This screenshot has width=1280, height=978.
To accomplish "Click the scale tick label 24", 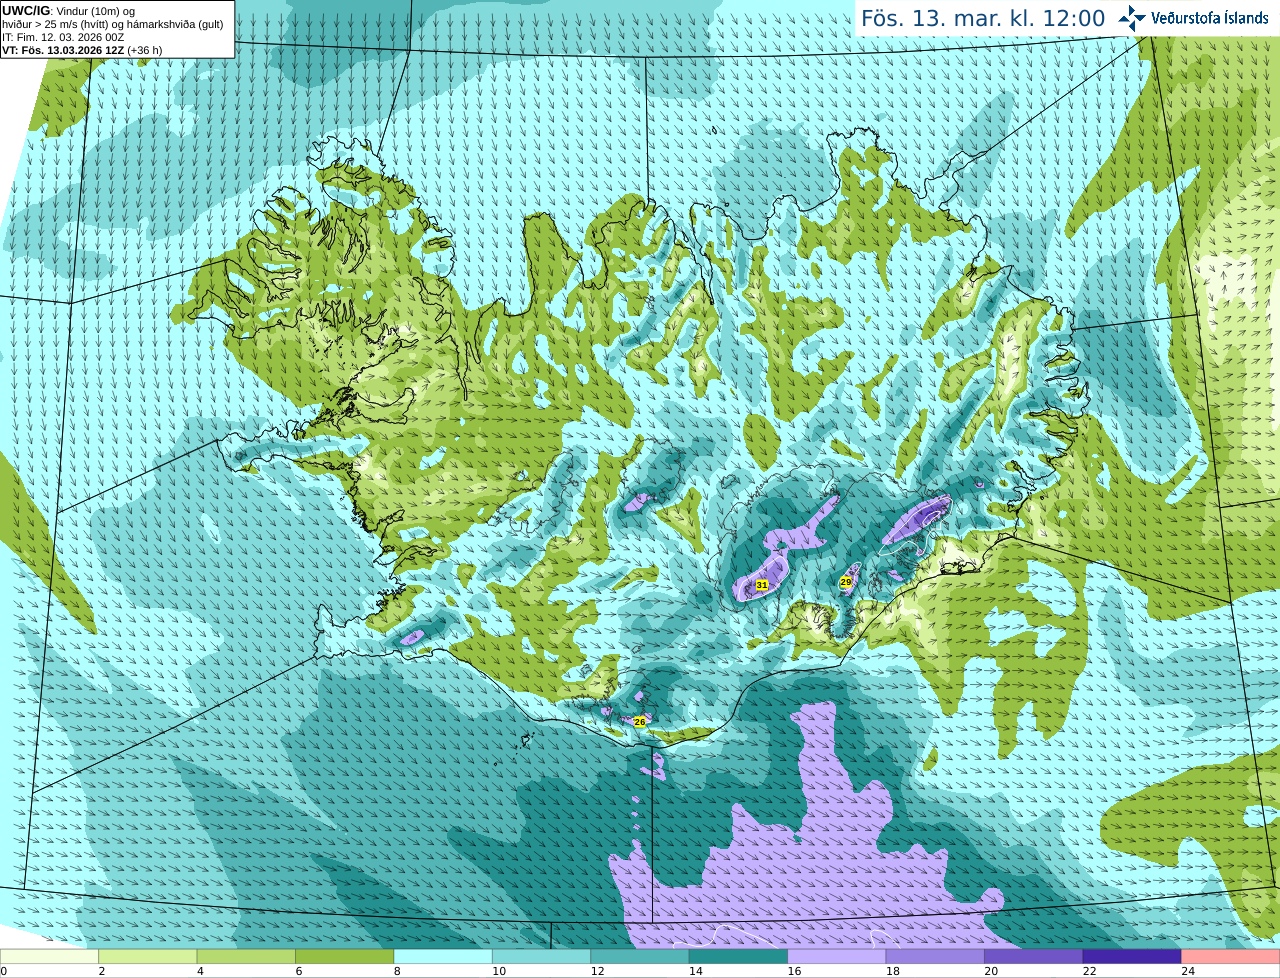I will (x=1188, y=971).
